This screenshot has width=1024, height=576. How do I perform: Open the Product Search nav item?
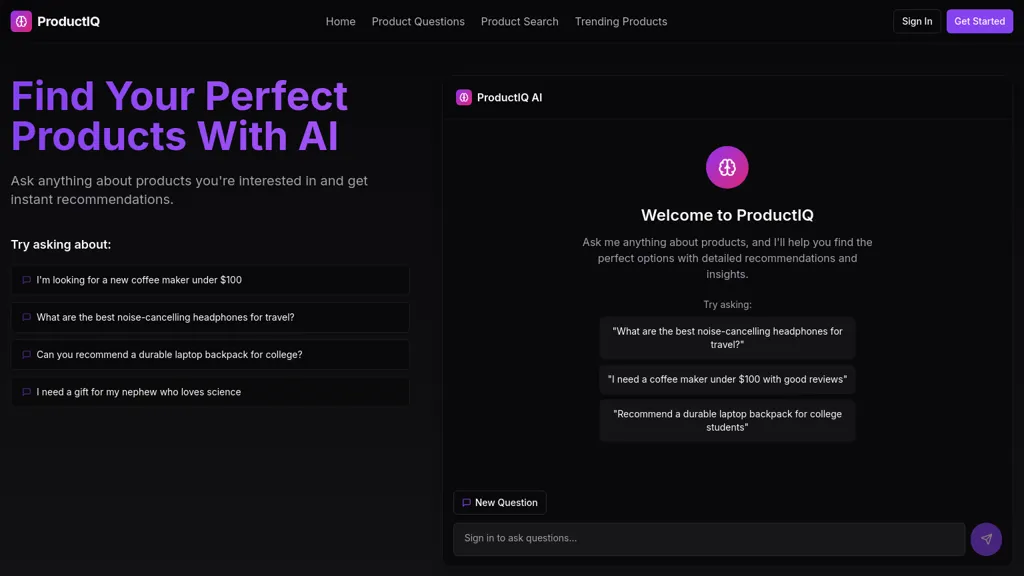519,22
